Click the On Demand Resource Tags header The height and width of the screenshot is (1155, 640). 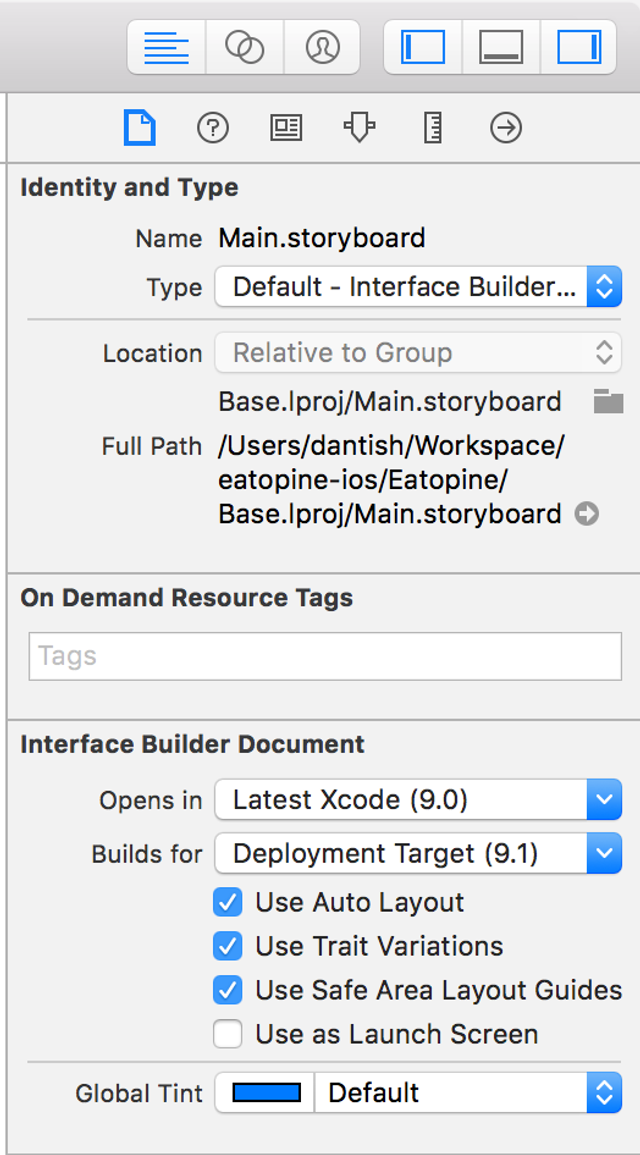pyautogui.click(x=186, y=597)
